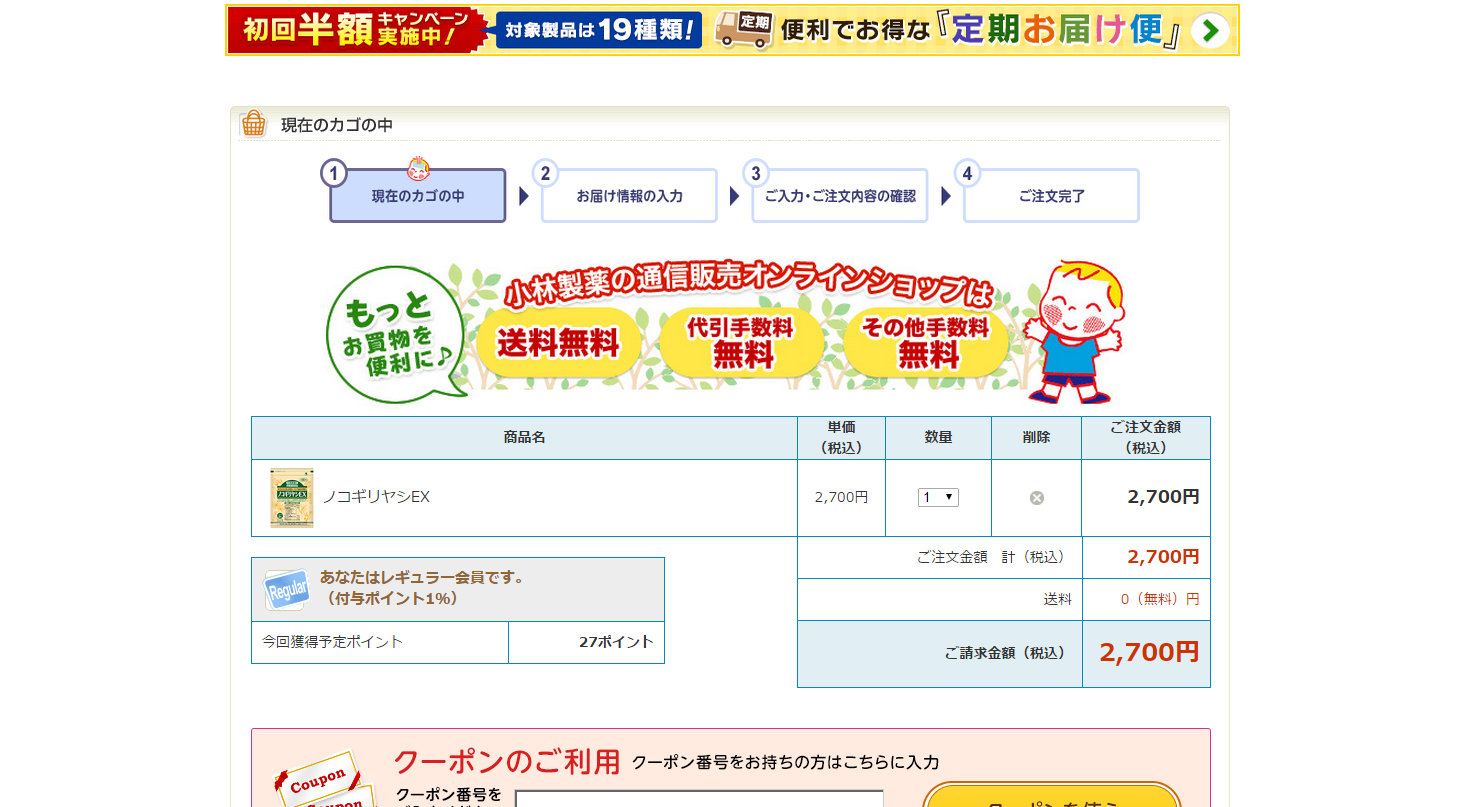Click the delivery truck icon in the banner
Viewport: 1460px width, 807px height.
point(744,31)
